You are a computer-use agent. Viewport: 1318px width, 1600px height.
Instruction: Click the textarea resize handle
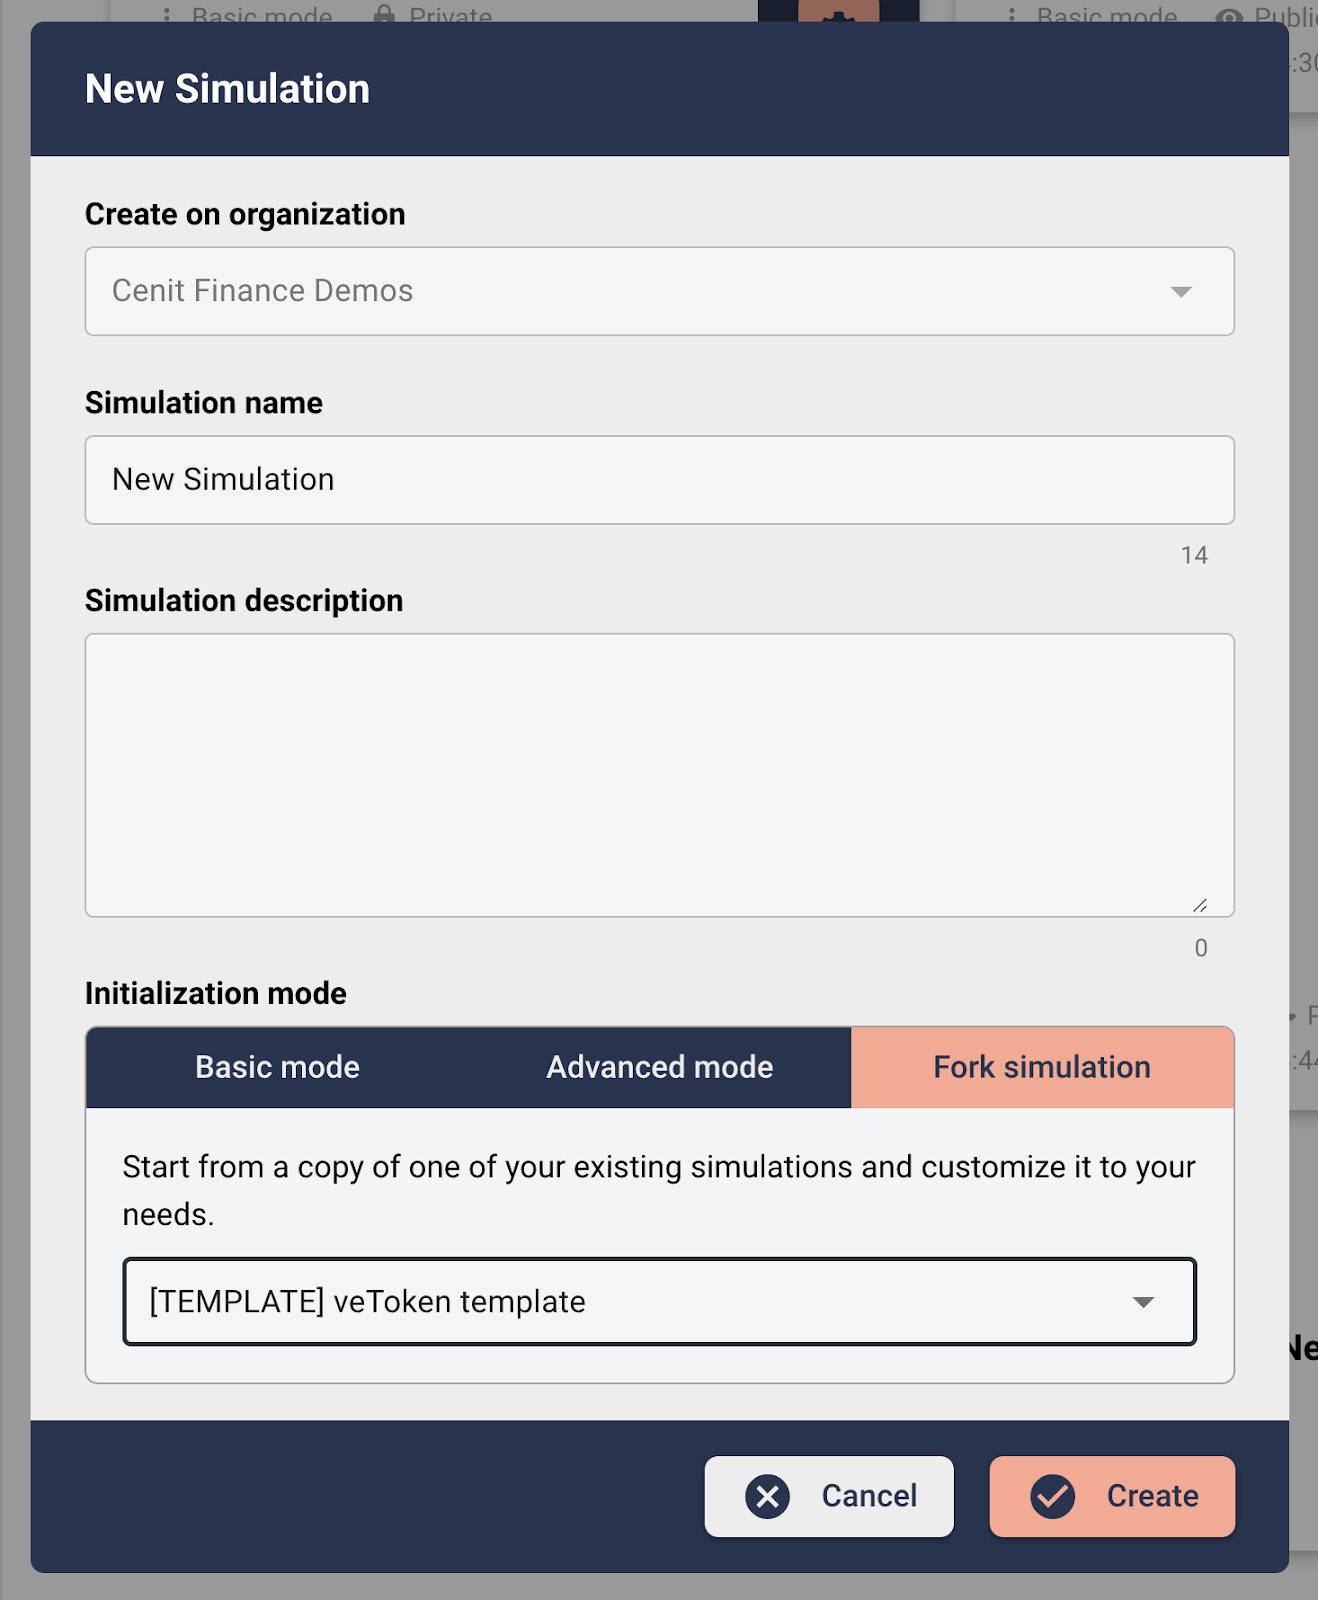pos(1202,905)
